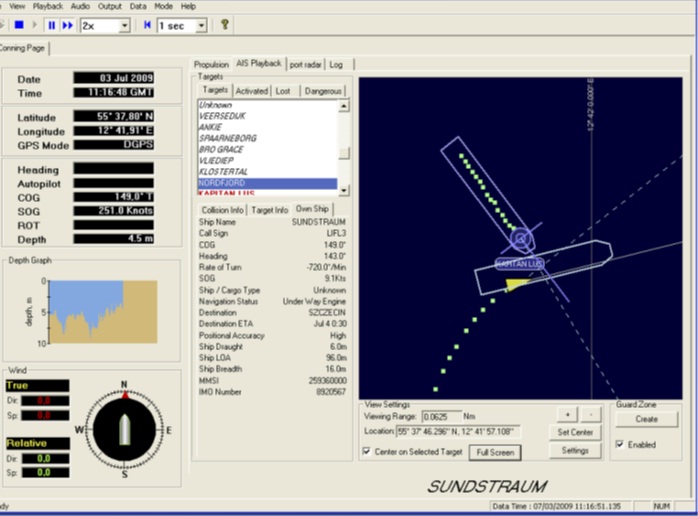Image resolution: width=698 pixels, height=516 pixels.
Task: Open the Playback menu
Action: [x=47, y=6]
